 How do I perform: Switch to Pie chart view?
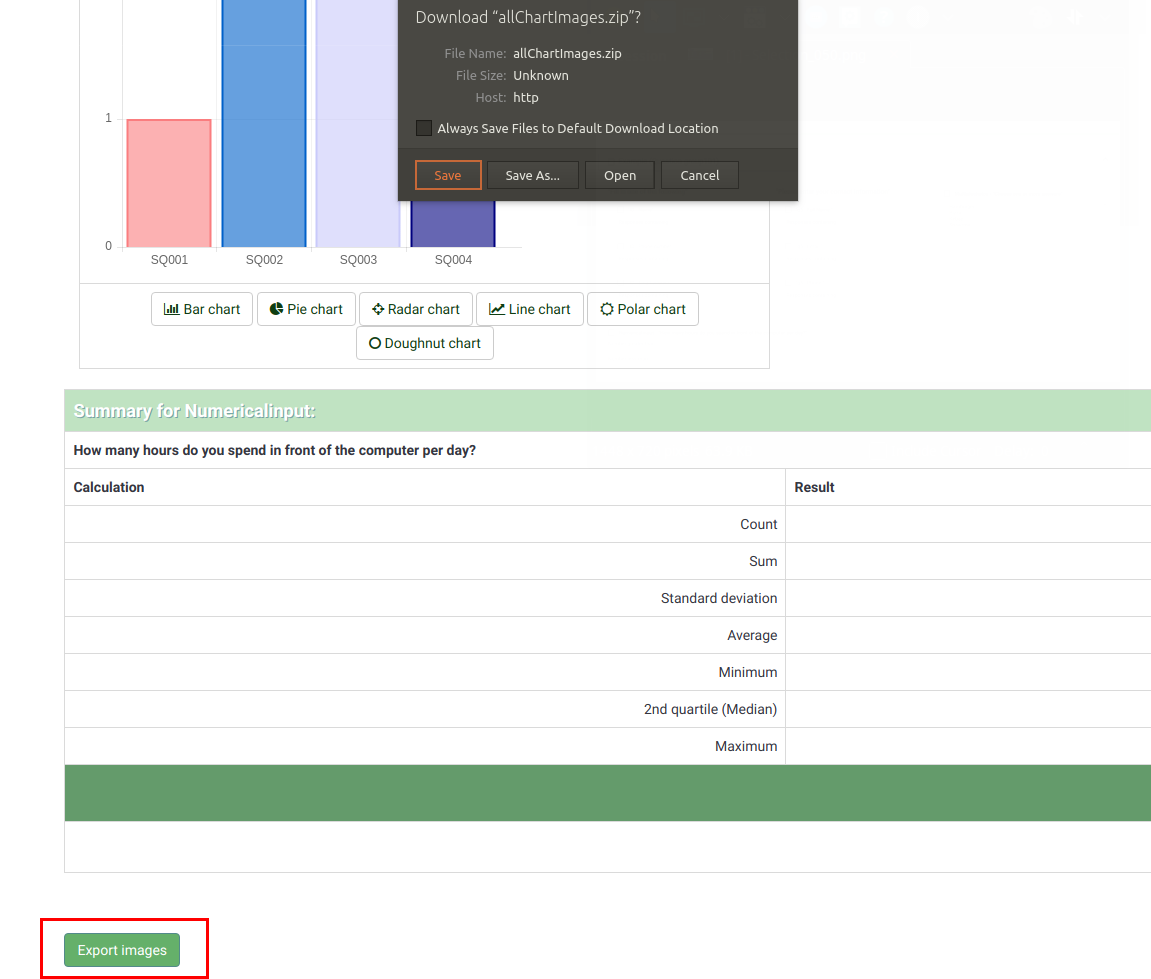pos(306,309)
